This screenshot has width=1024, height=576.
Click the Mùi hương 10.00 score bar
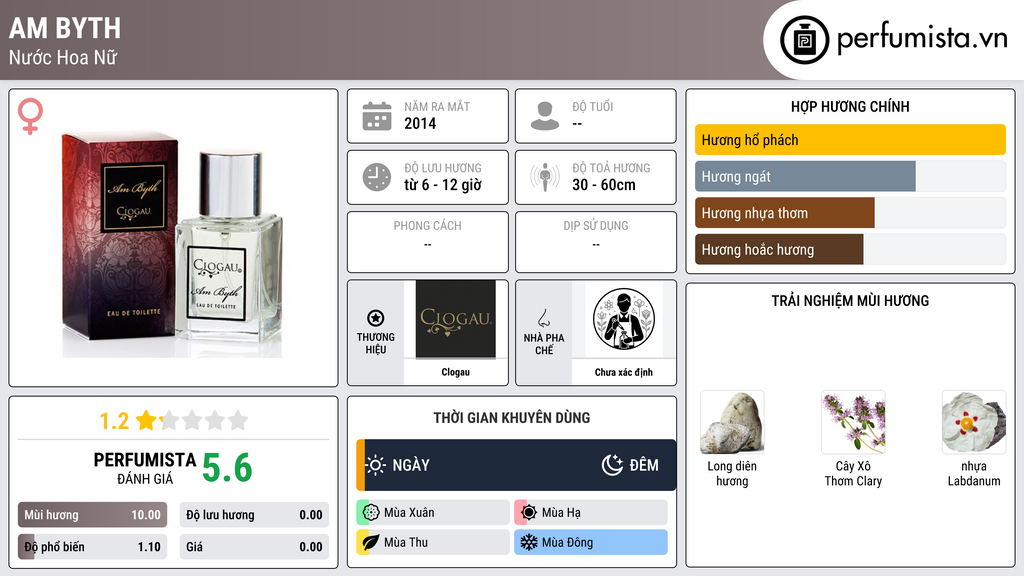[92, 515]
